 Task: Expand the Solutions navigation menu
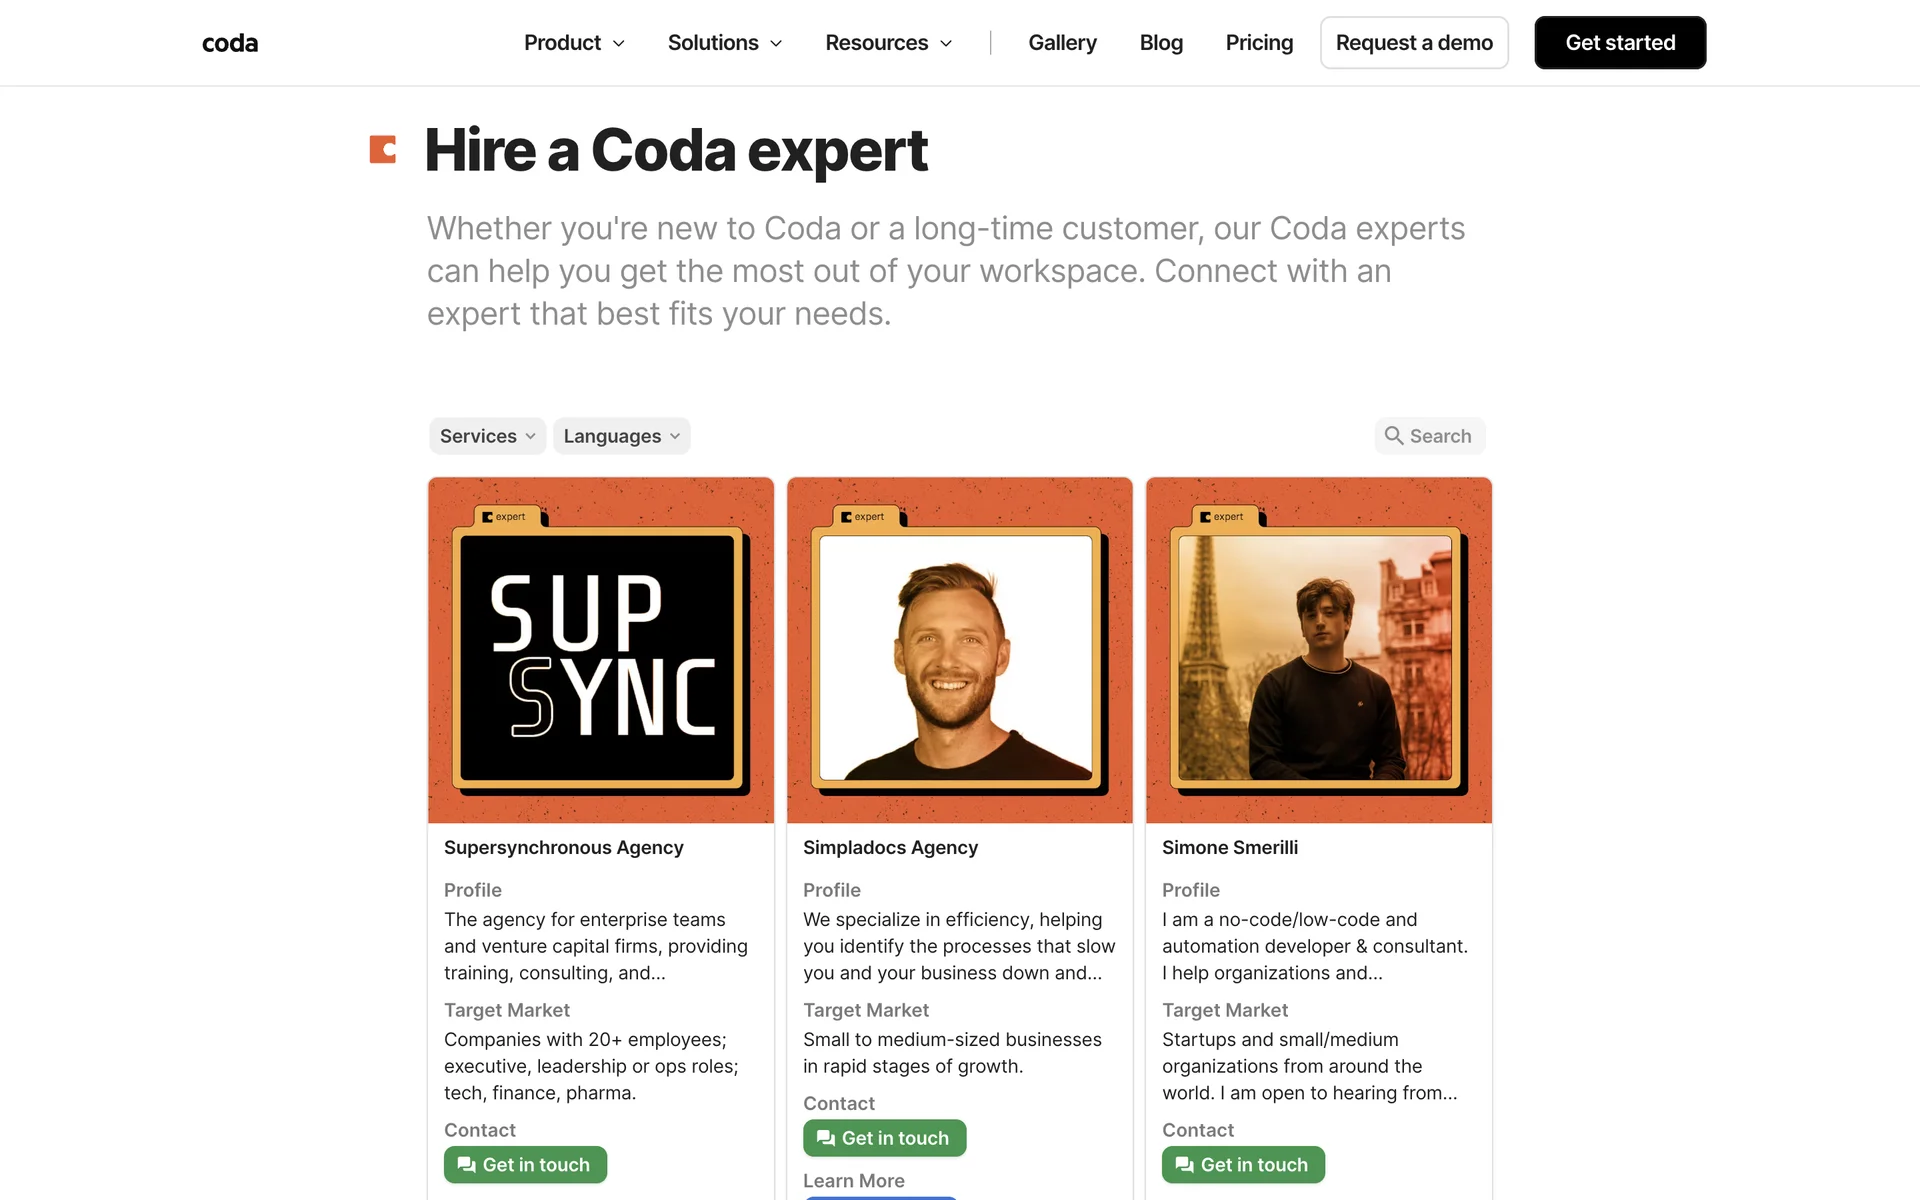coord(725,43)
